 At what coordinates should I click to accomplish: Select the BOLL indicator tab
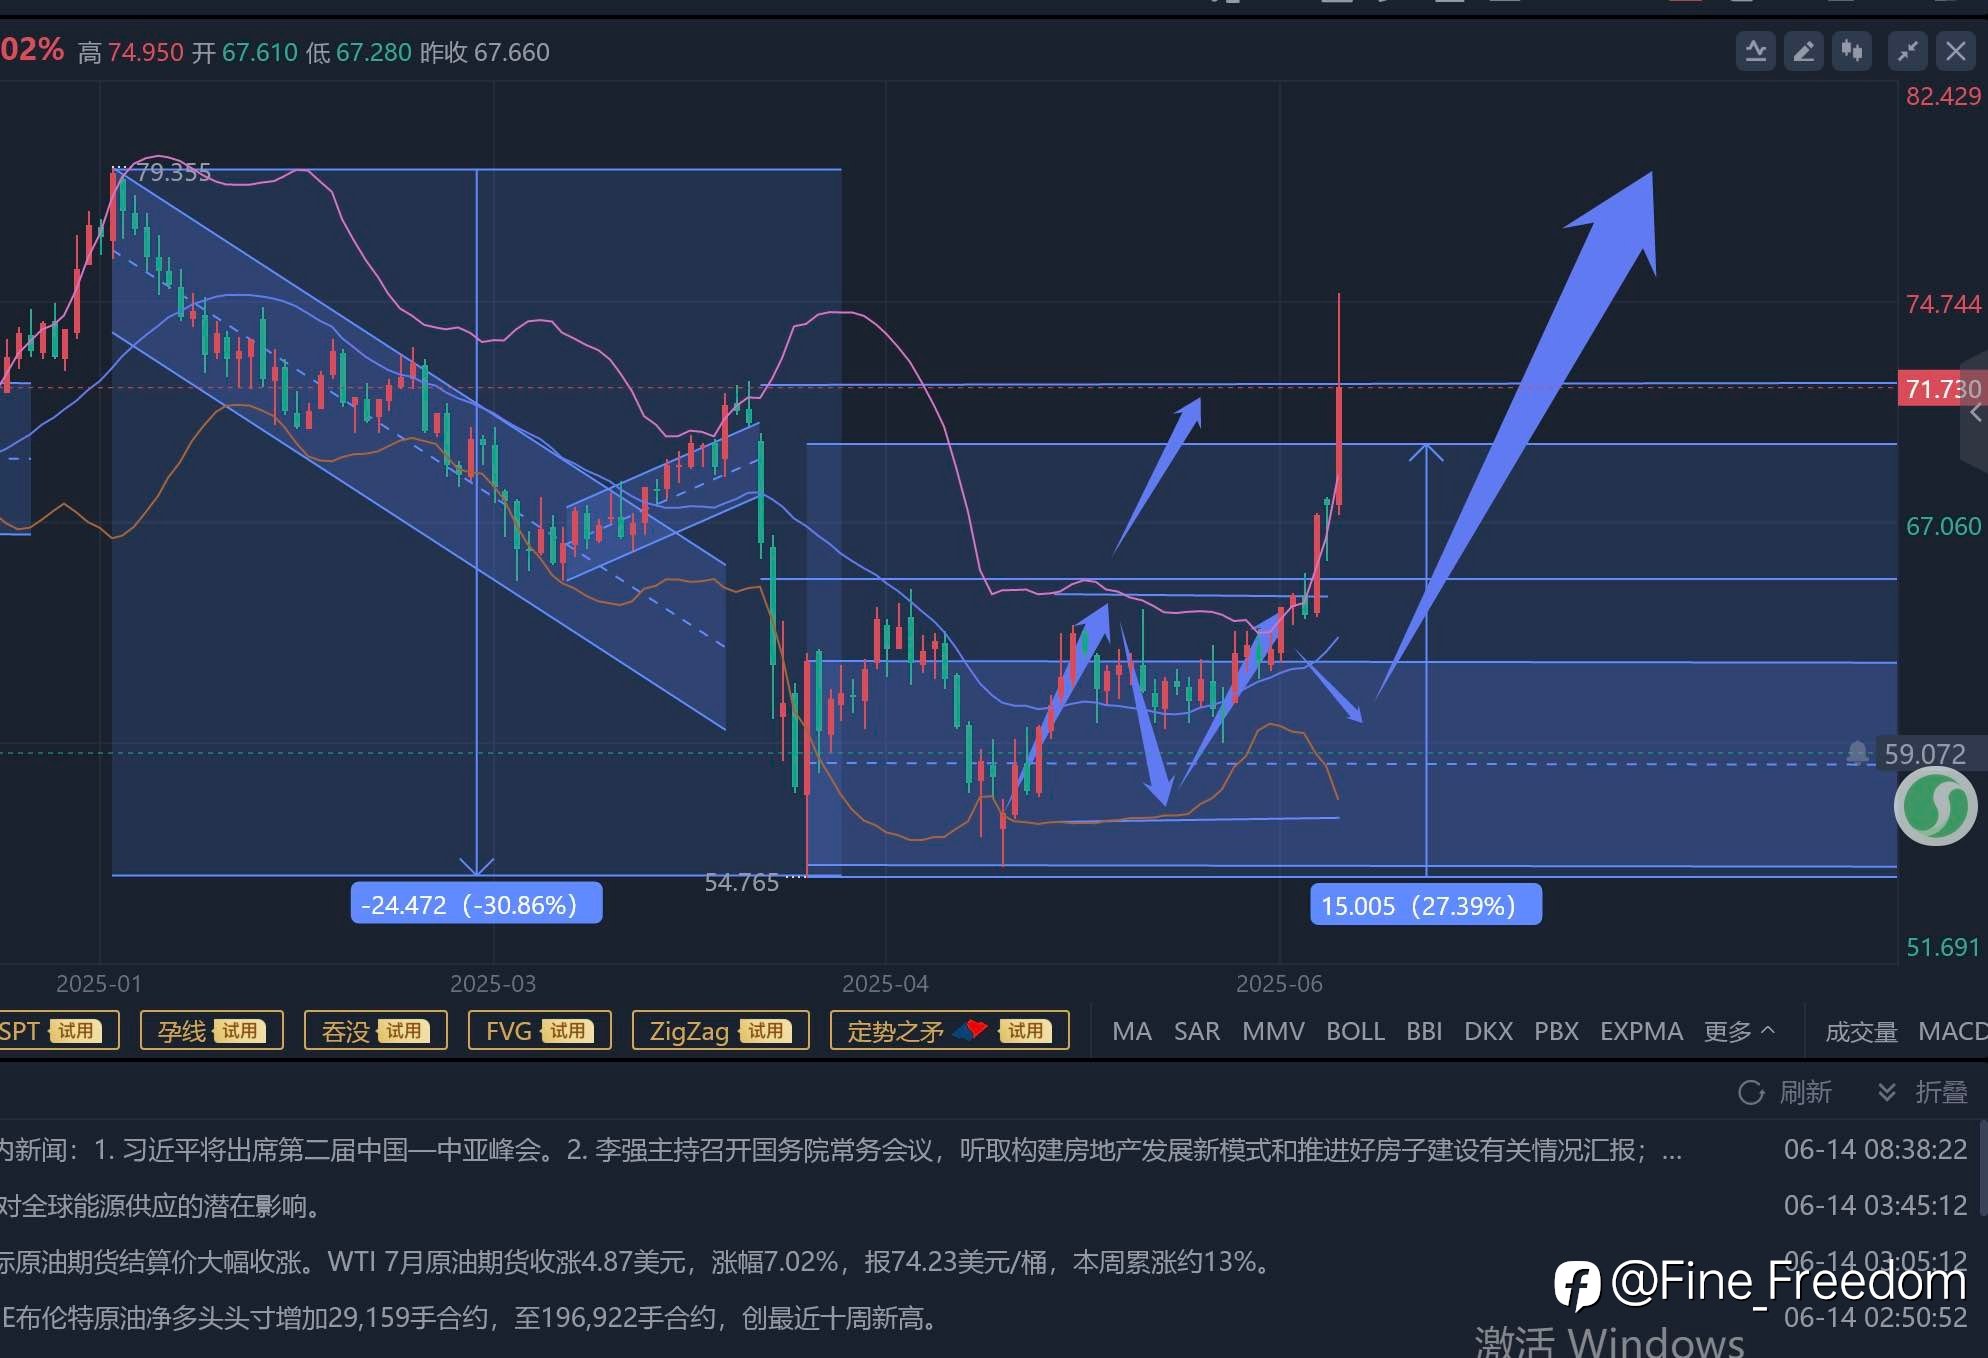[1355, 1031]
